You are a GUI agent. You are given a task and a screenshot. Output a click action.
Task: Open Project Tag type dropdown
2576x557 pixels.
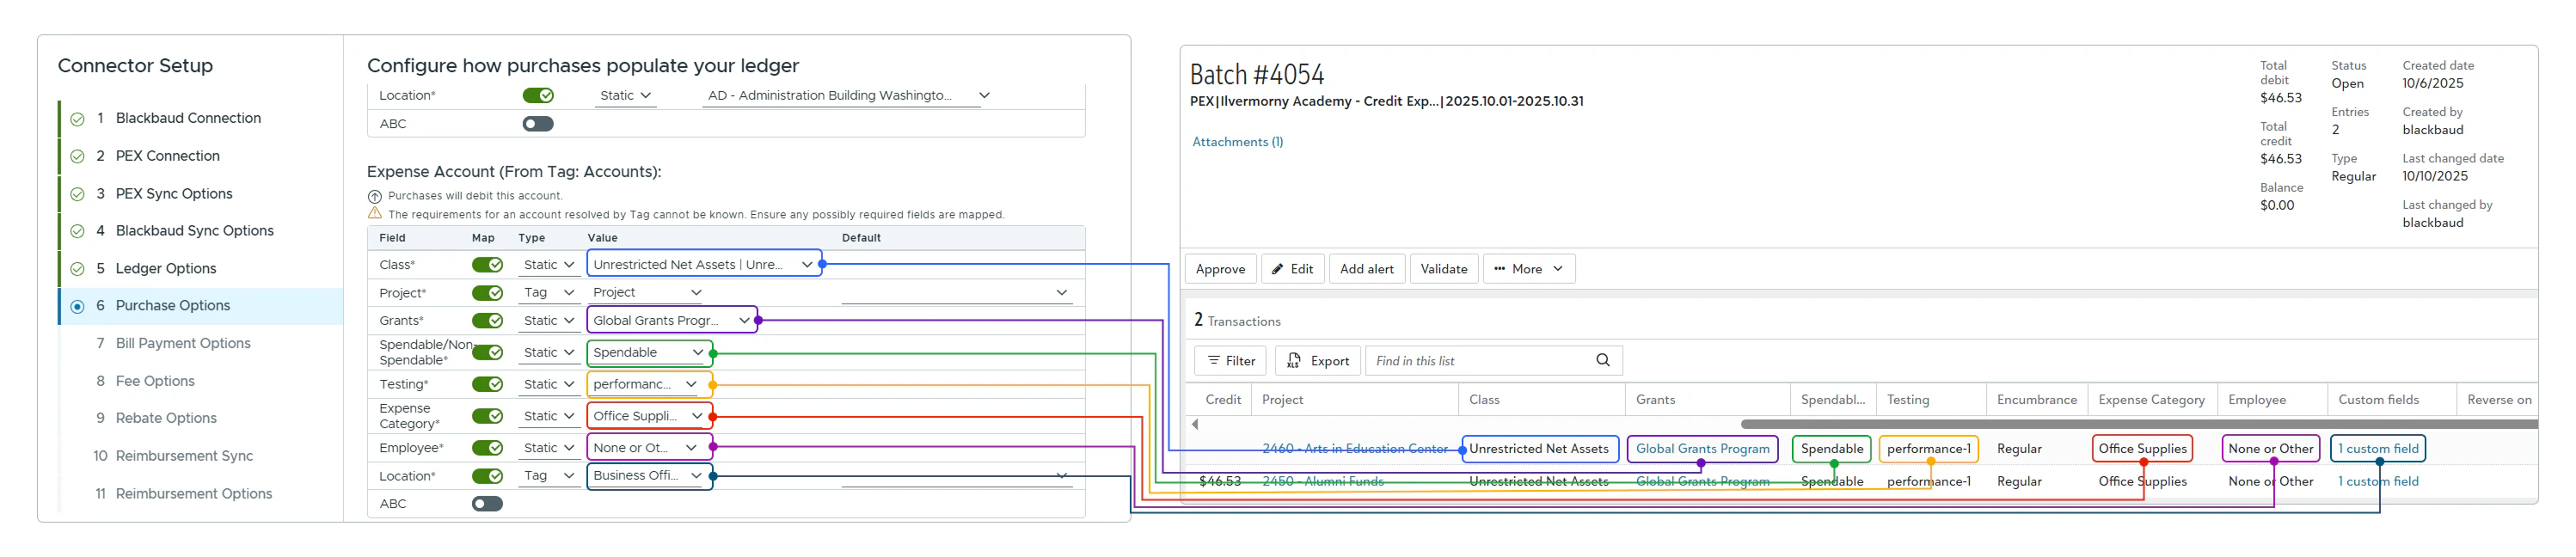[549, 293]
